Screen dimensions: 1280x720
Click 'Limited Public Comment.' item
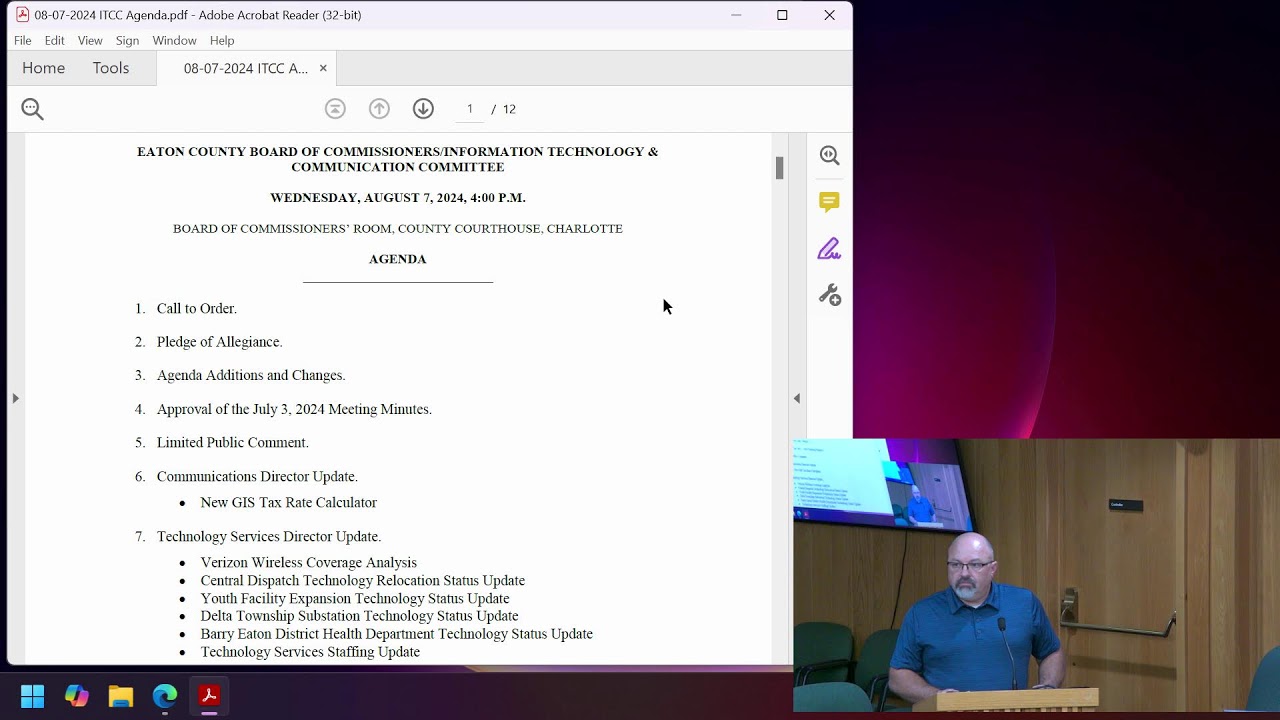click(x=233, y=442)
